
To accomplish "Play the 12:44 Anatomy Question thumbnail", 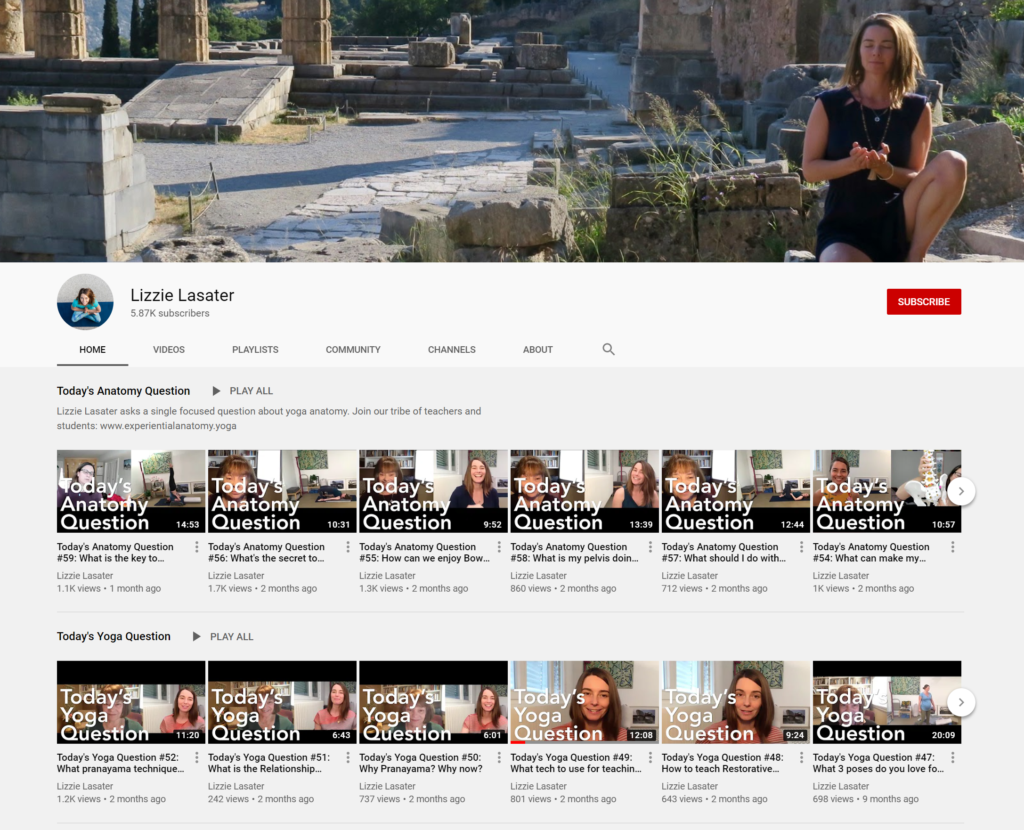I will (735, 491).
